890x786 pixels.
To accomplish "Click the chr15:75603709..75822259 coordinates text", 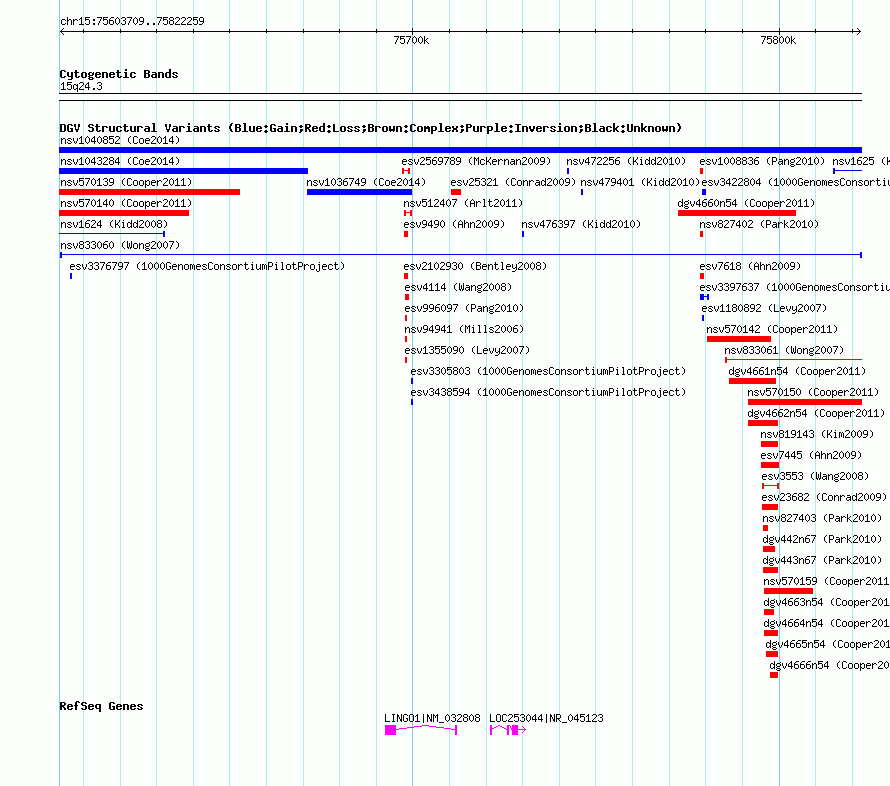I will tap(132, 21).
